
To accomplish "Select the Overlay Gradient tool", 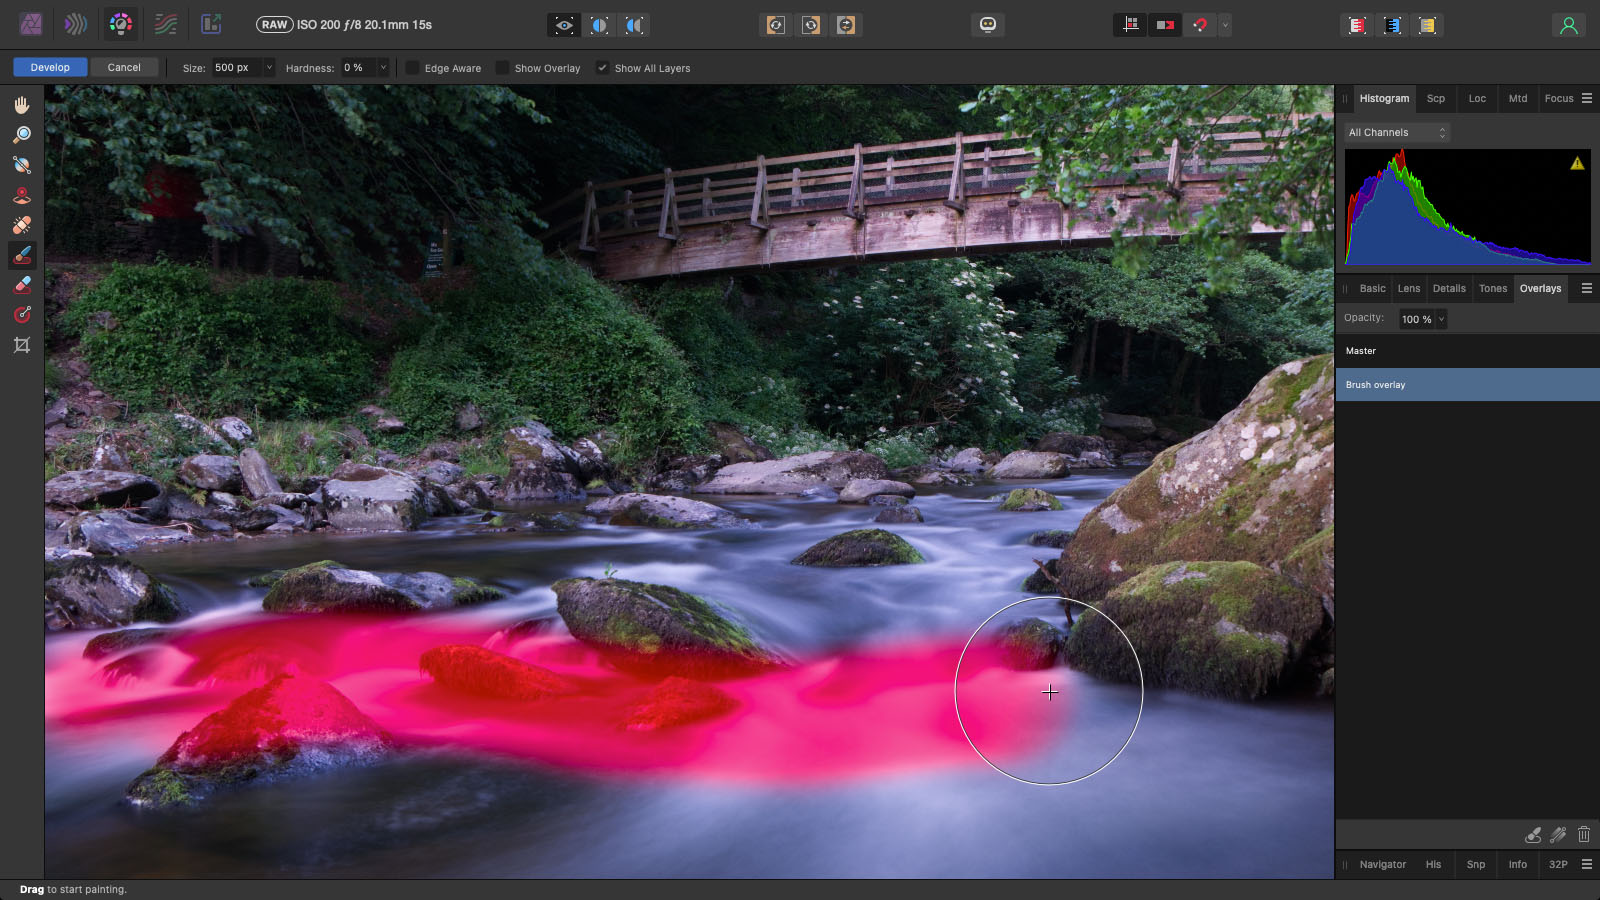I will 22,315.
